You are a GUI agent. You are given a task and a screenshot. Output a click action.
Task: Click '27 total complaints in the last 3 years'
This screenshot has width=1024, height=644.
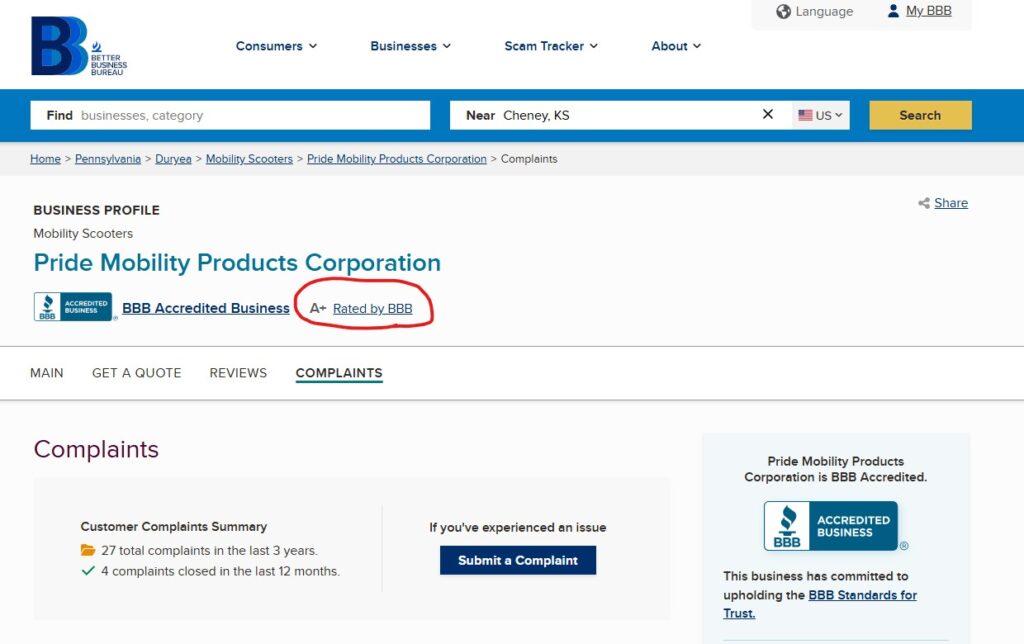(x=209, y=551)
